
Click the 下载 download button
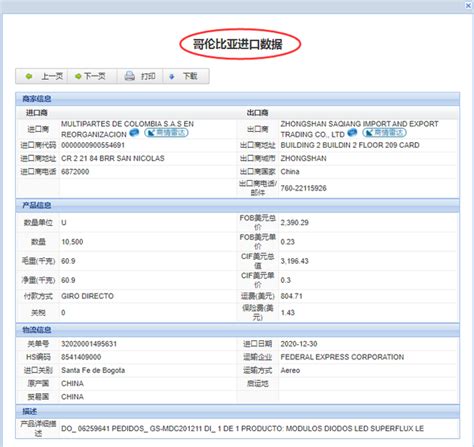point(186,76)
